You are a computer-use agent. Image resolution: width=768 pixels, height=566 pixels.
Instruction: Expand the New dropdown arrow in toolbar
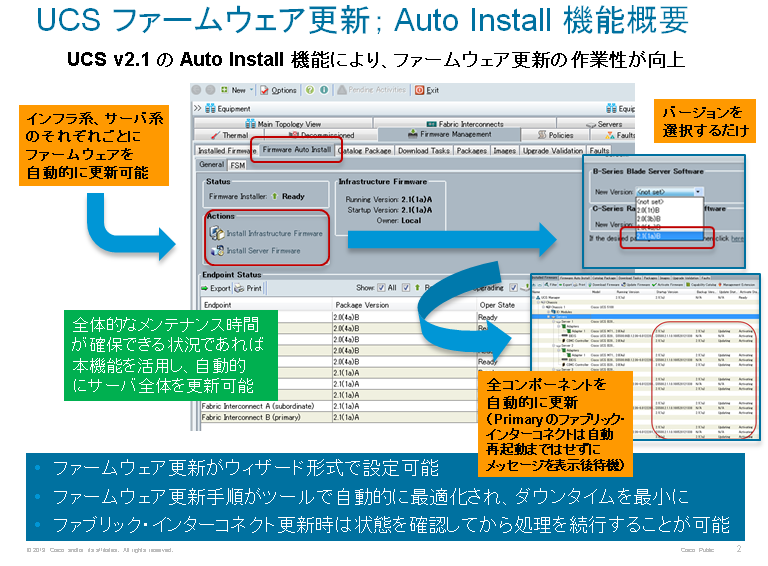(x=251, y=90)
